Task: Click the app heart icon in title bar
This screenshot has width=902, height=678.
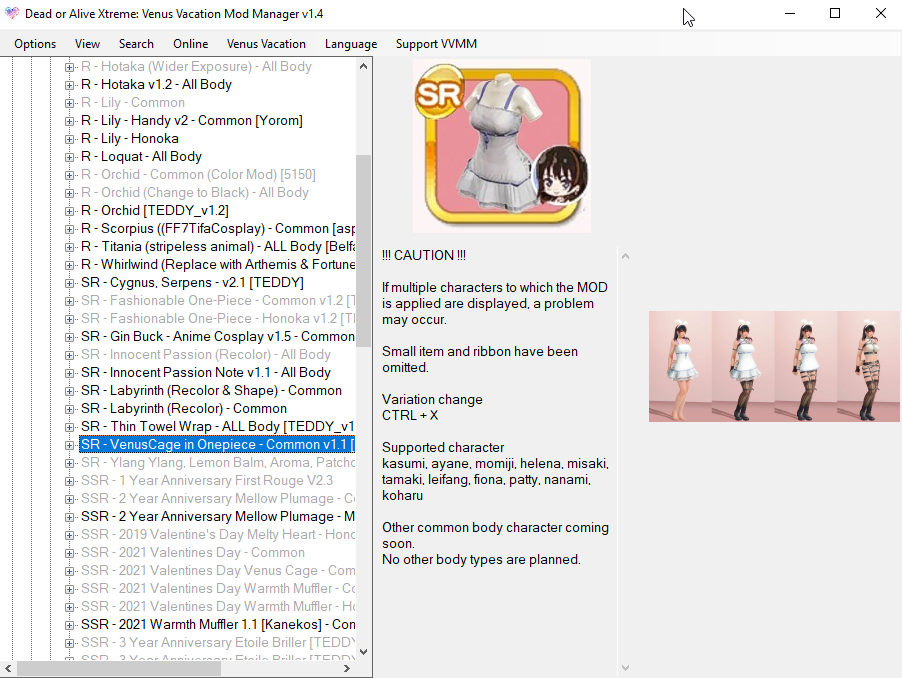Action: 12,13
